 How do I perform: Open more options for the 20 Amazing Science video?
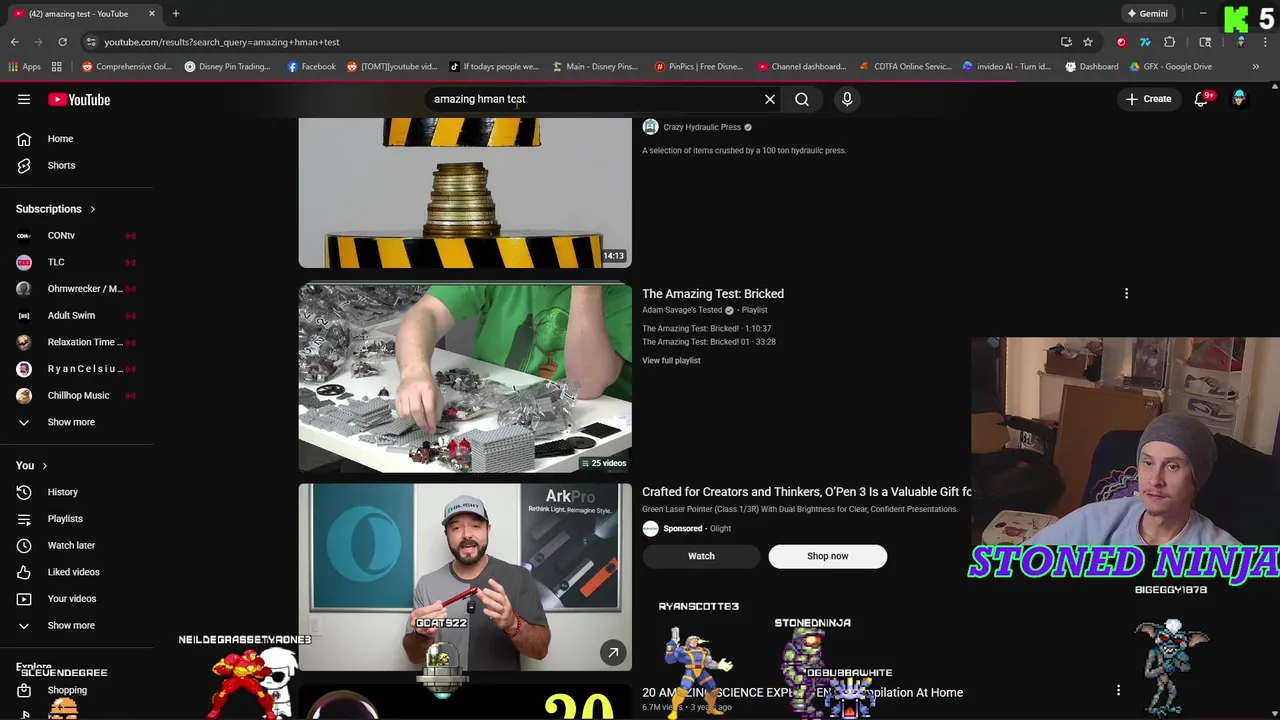(1118, 690)
